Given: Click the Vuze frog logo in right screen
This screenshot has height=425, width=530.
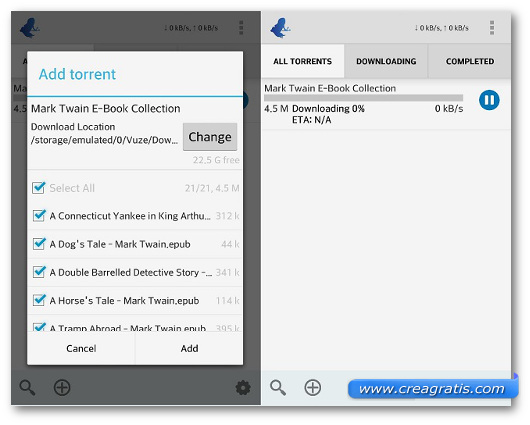Looking at the screenshot, I should (x=280, y=28).
